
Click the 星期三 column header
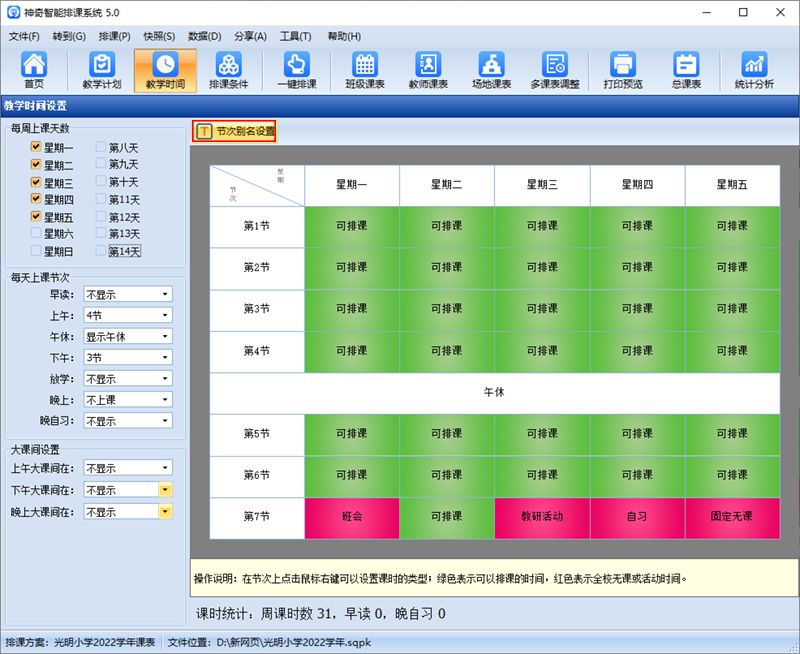[542, 185]
